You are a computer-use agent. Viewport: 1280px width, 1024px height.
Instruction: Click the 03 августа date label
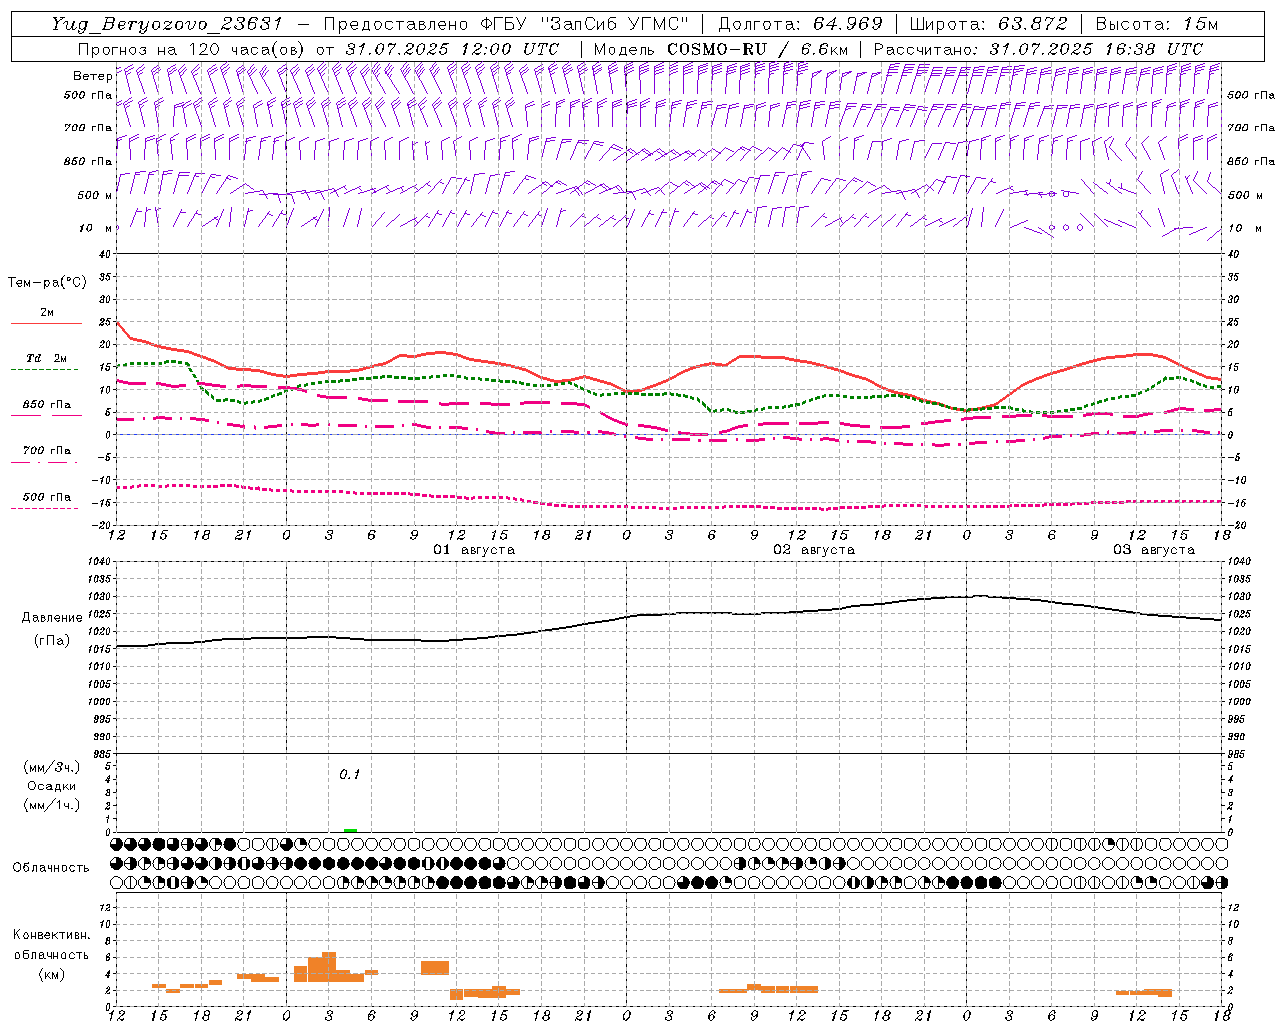pos(1154,550)
